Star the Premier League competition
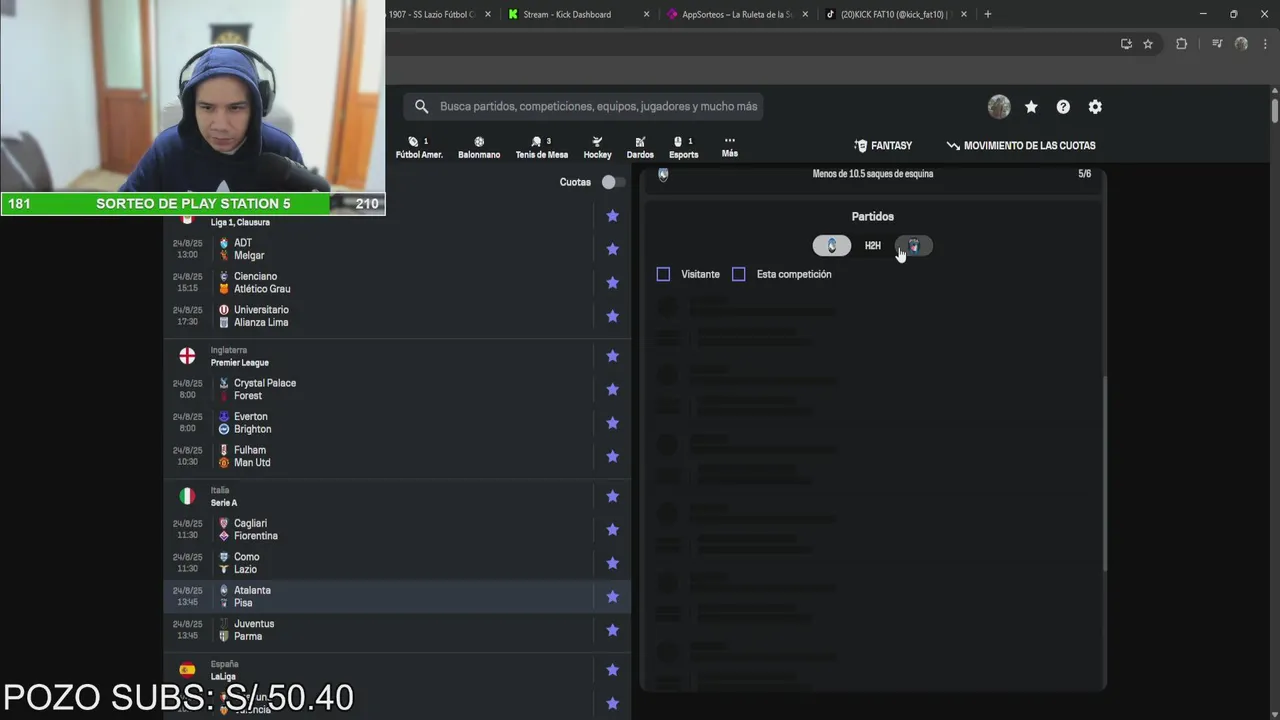 (x=612, y=356)
